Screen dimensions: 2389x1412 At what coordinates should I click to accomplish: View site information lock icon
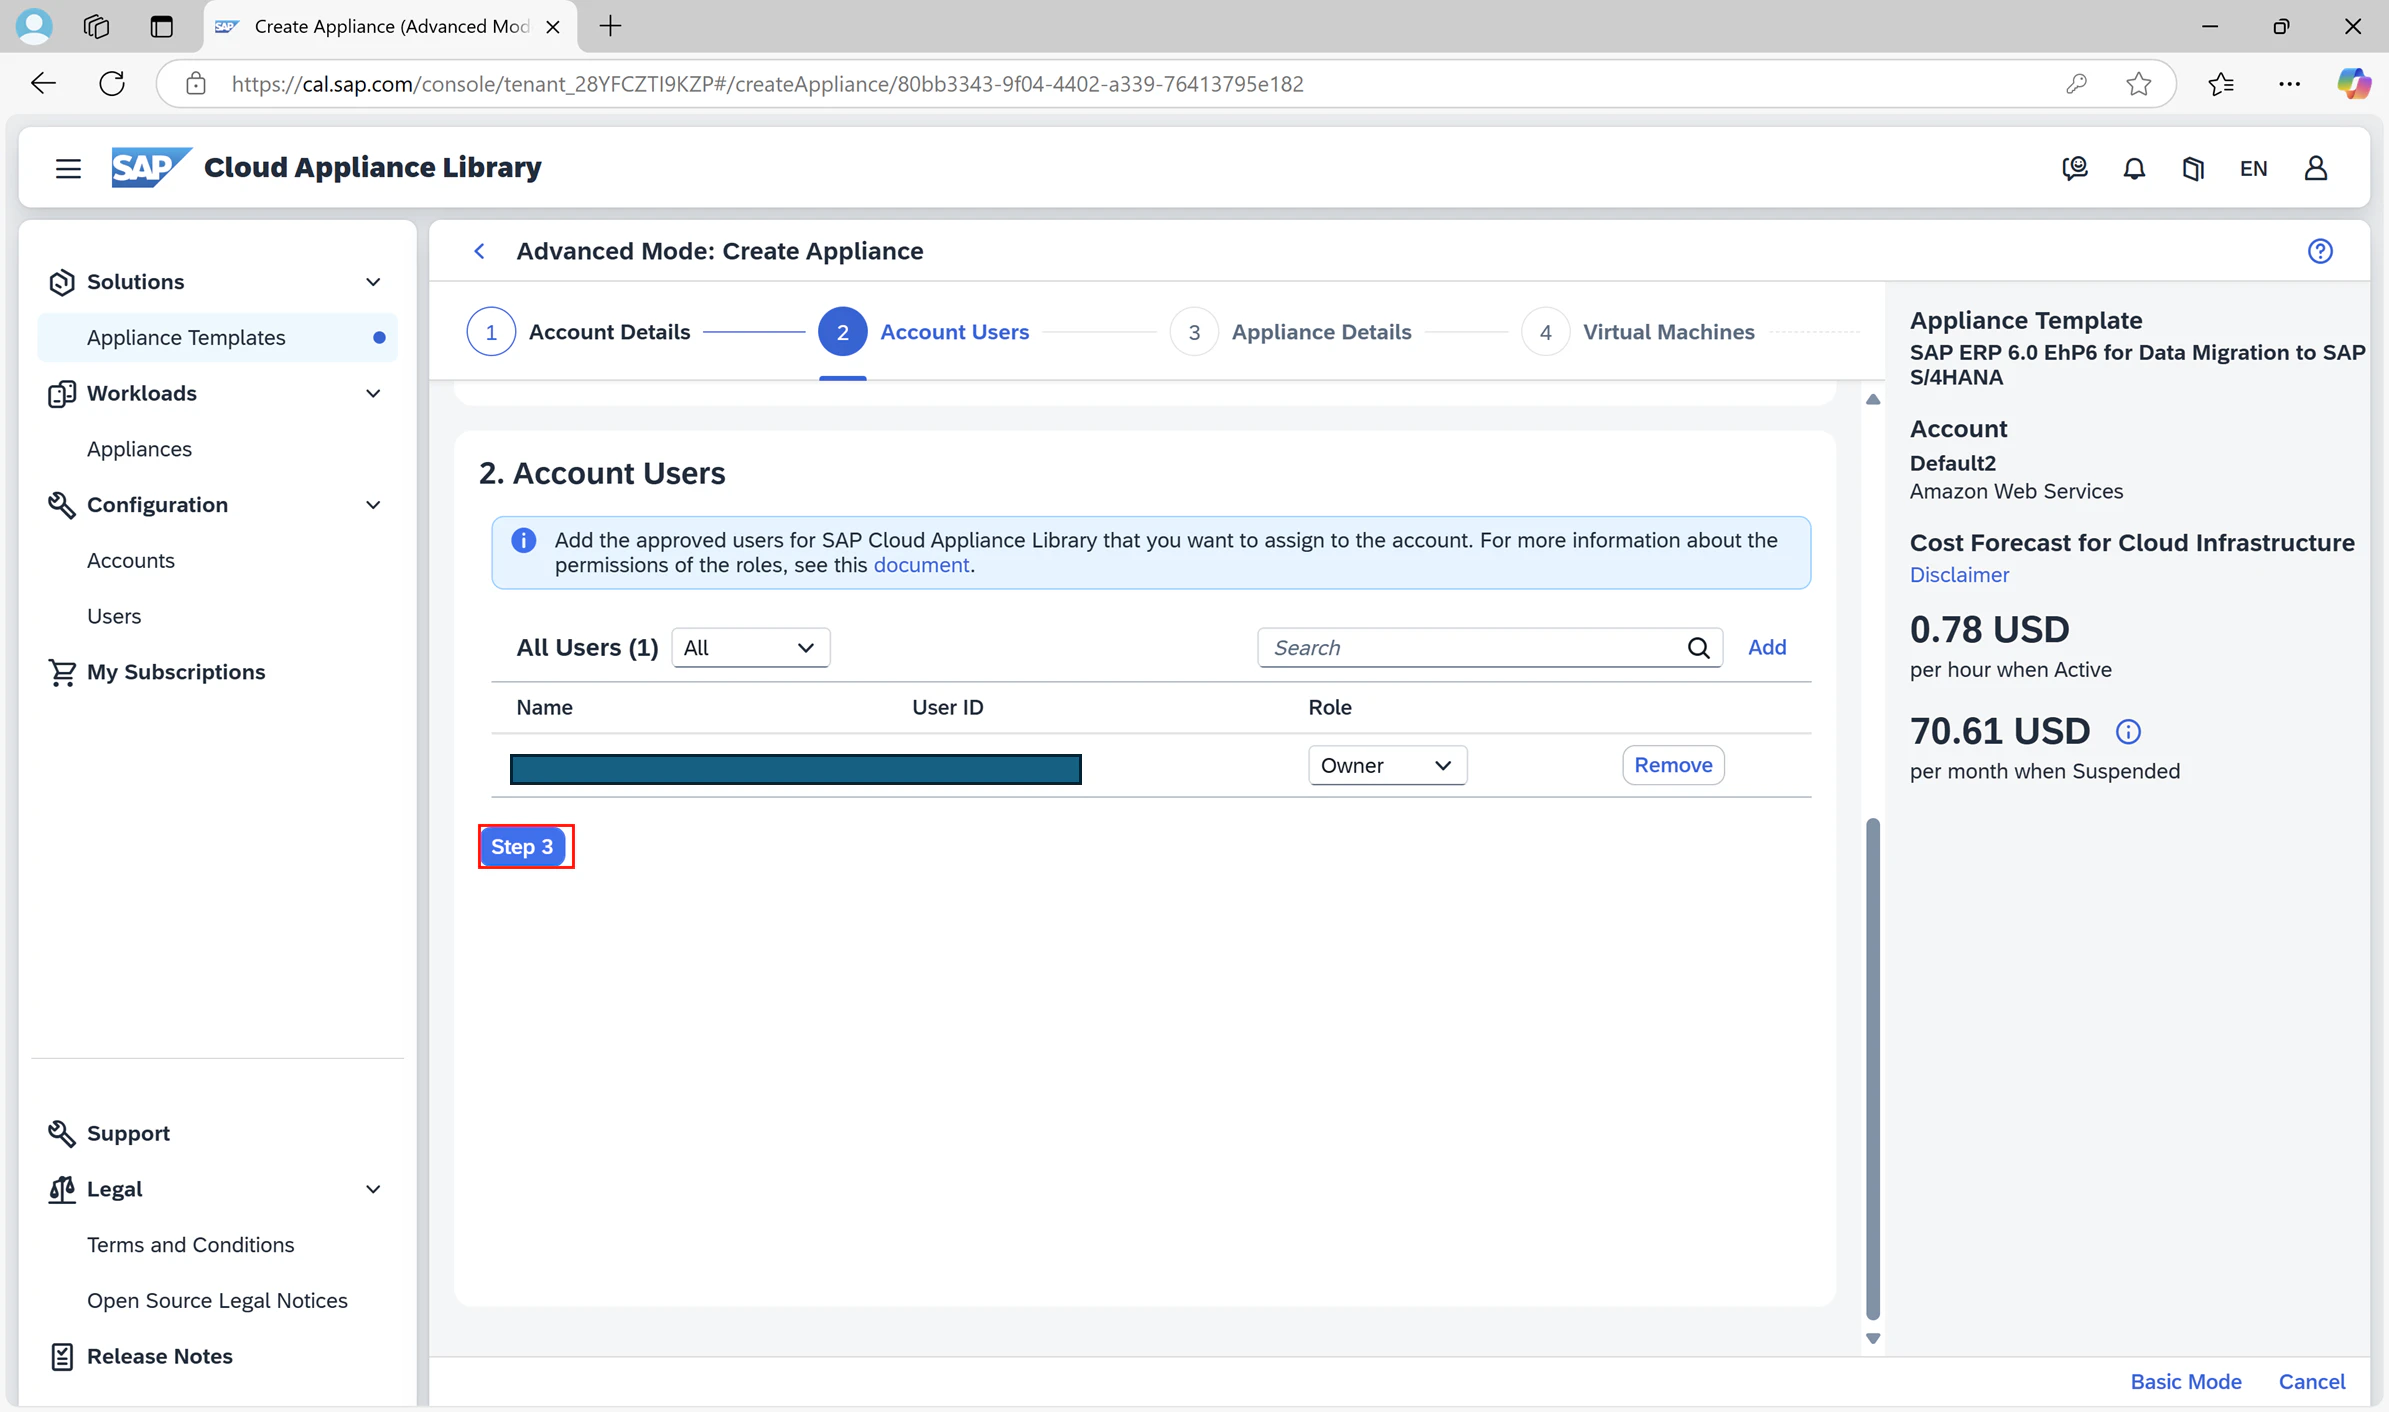[x=196, y=84]
